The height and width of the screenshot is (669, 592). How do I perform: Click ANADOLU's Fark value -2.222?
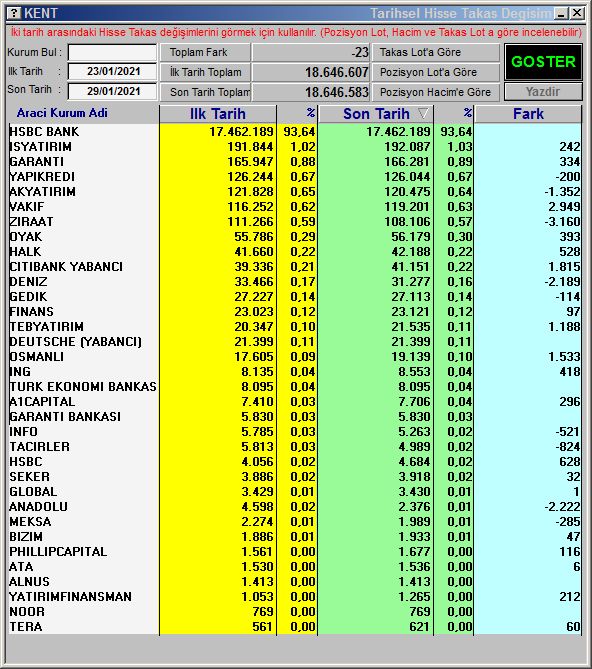(562, 506)
